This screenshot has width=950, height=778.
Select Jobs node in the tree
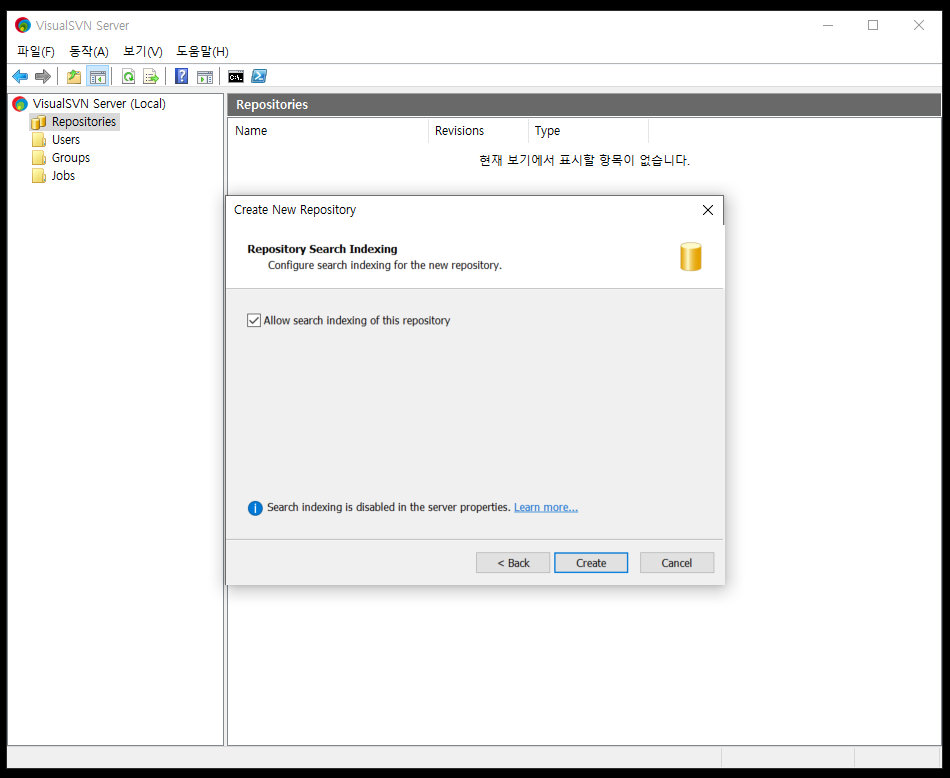point(63,176)
